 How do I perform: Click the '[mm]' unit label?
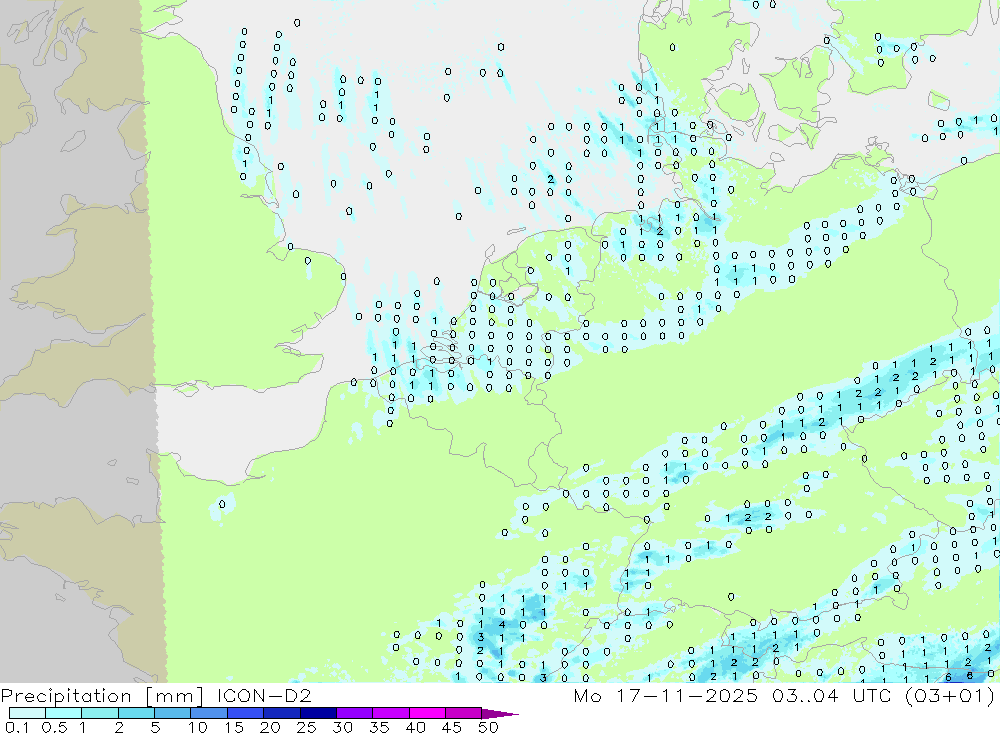tap(174, 696)
